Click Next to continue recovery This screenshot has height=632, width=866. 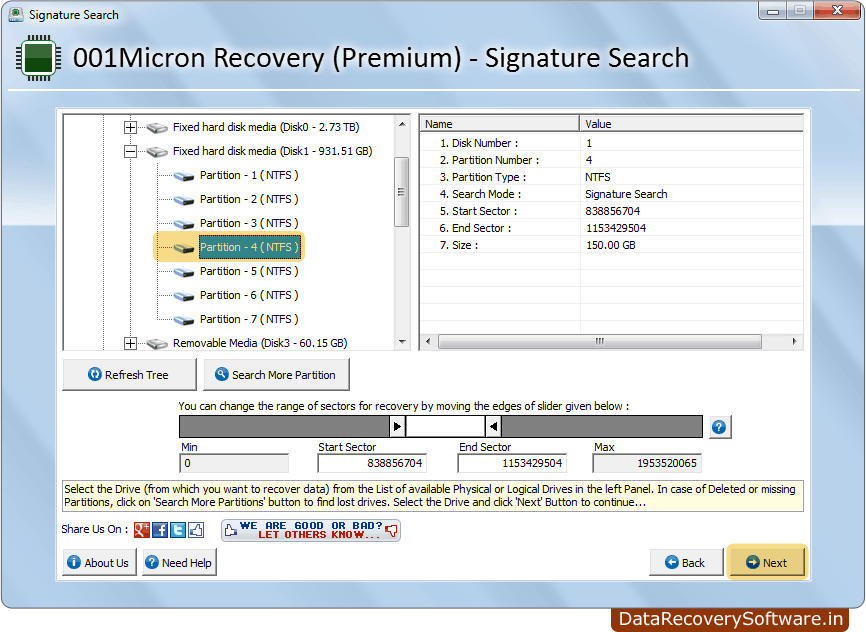coord(767,562)
